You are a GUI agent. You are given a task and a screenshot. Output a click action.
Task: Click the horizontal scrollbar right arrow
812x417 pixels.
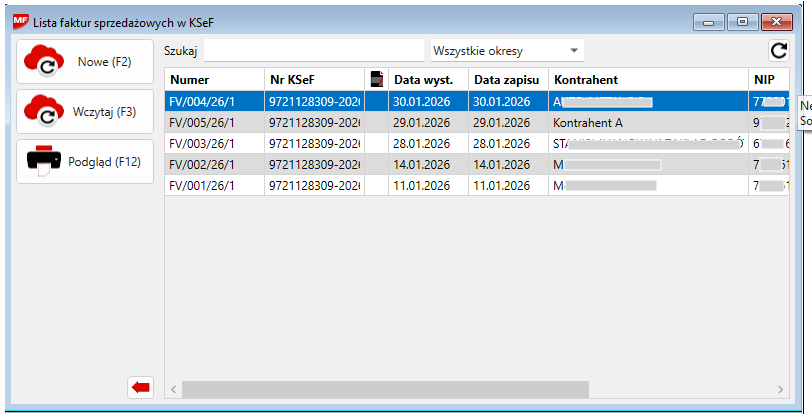pyautogui.click(x=781, y=389)
